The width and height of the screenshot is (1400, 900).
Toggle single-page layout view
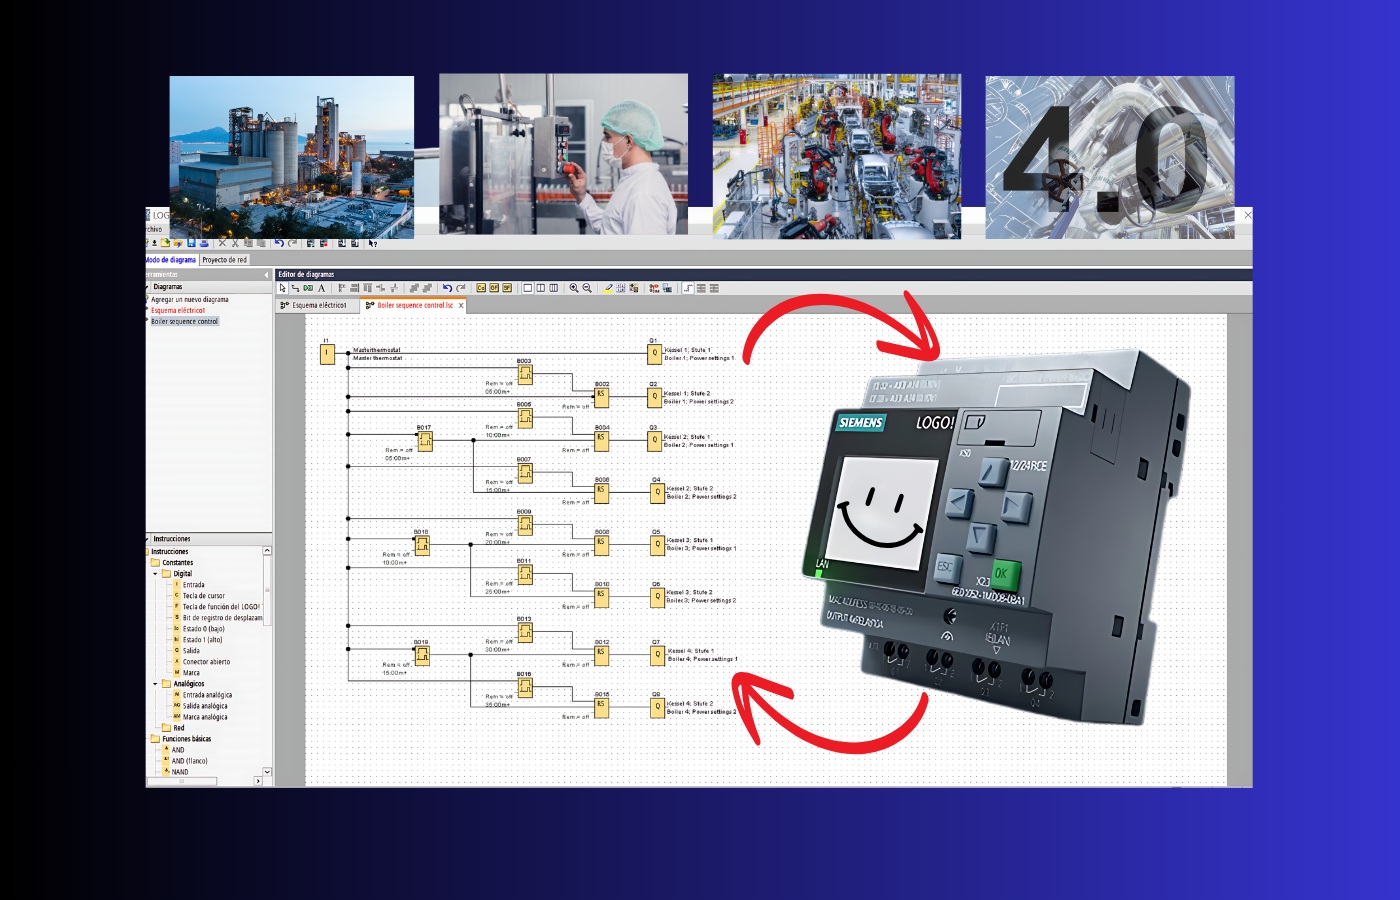click(528, 288)
